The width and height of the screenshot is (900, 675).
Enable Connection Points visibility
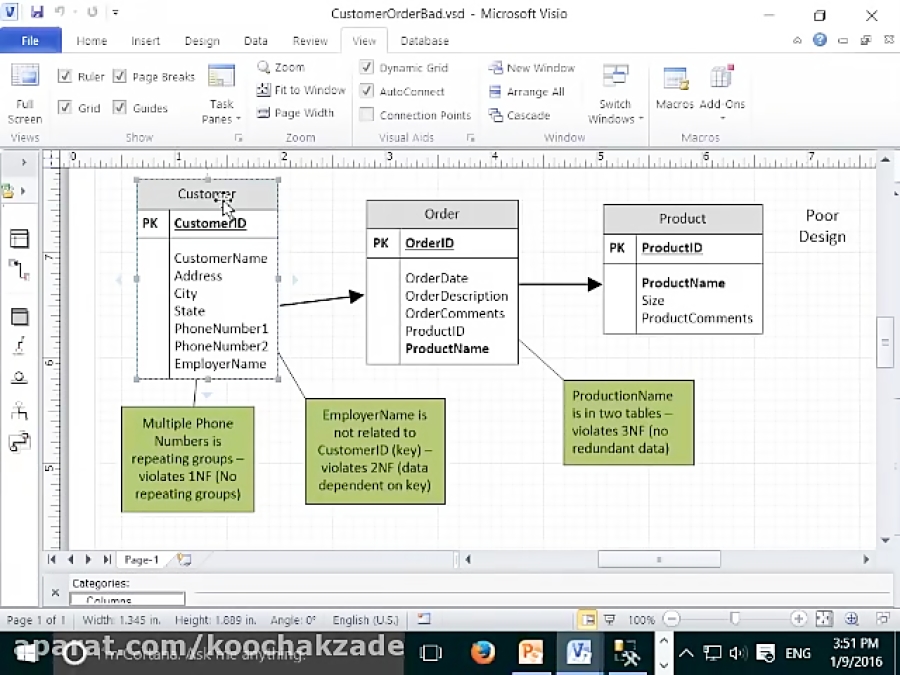pyautogui.click(x=367, y=114)
